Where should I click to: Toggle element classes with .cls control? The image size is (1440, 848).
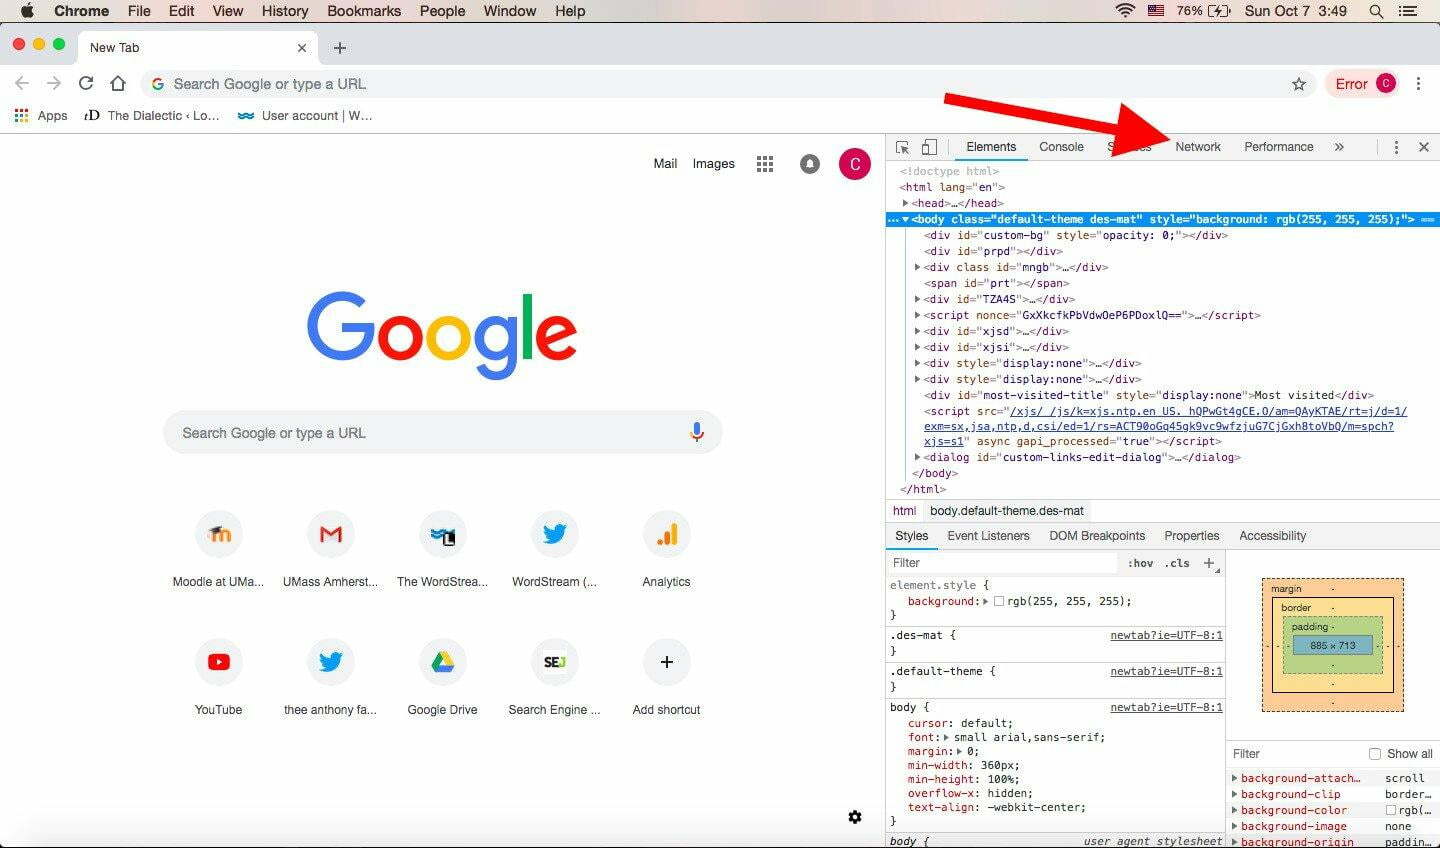1178,563
